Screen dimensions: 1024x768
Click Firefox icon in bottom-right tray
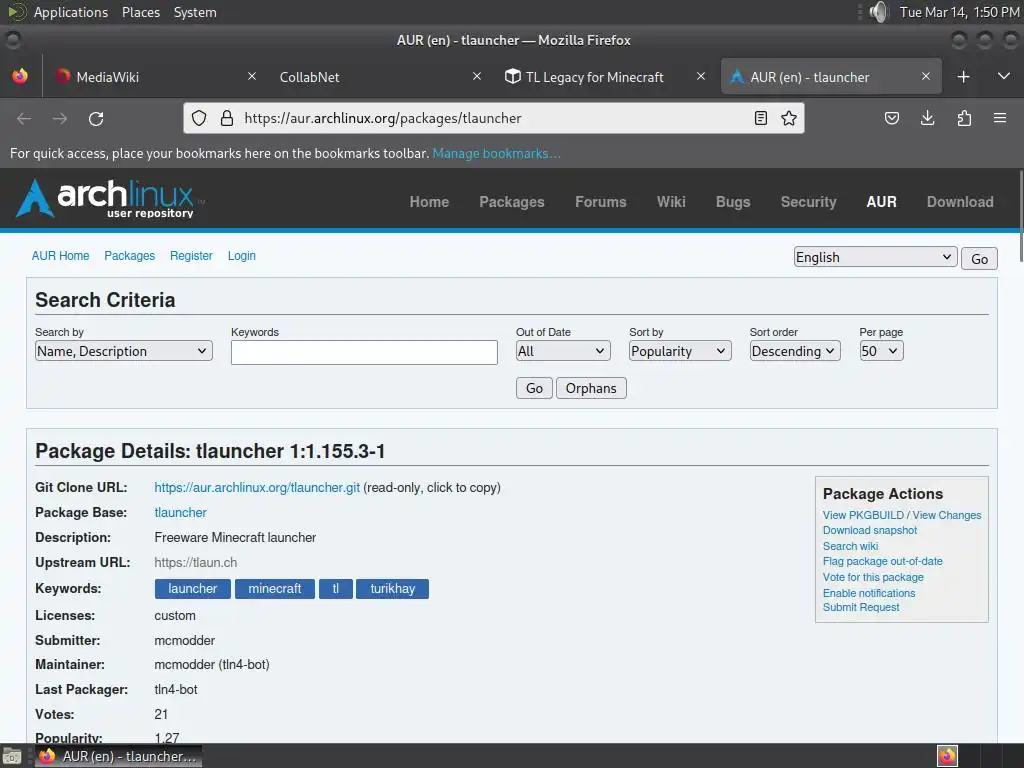(947, 756)
